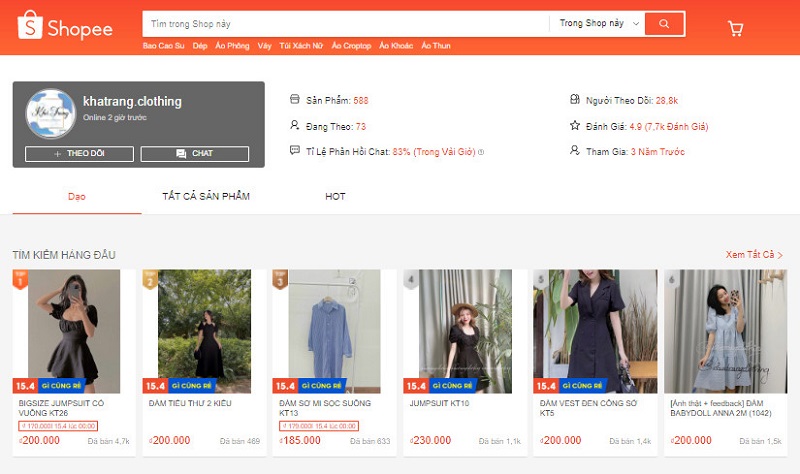Screen dimensions: 800x474
Task: Click the Áo Croptop suggested keyword
Action: pos(350,46)
